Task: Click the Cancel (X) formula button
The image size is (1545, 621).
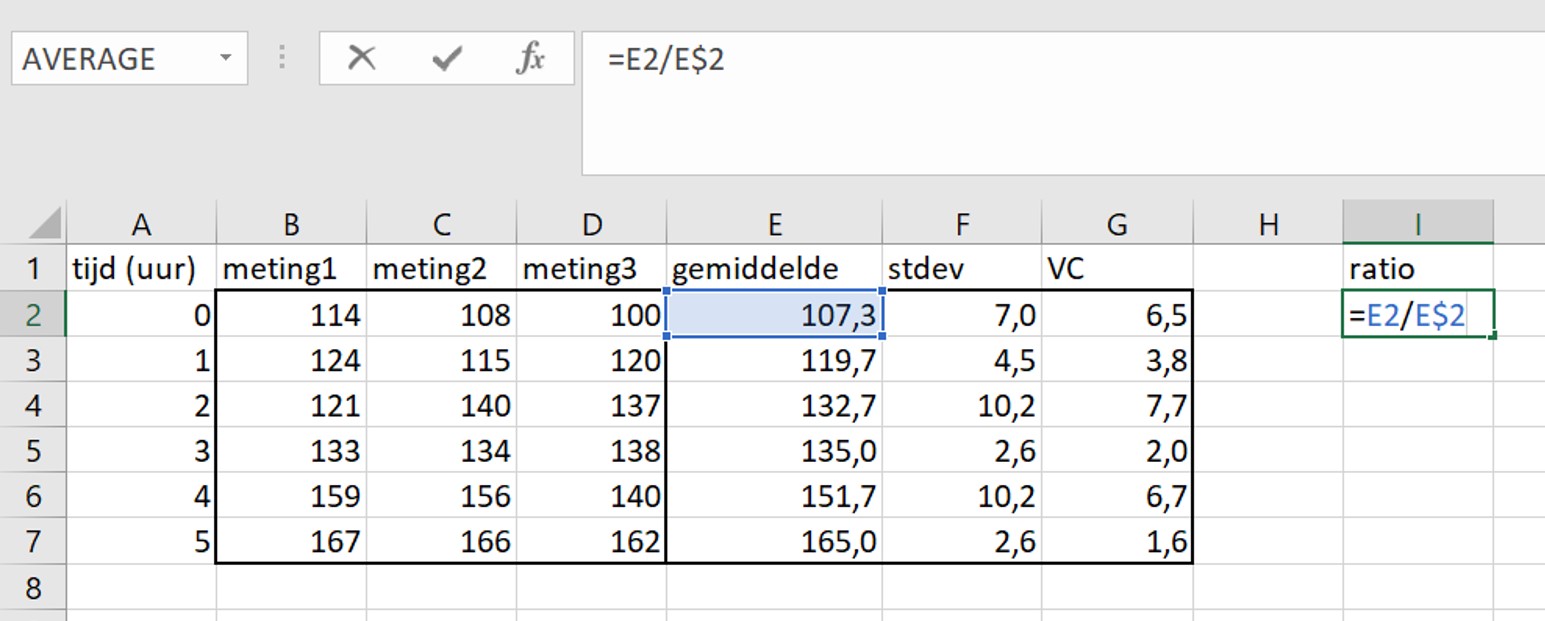Action: click(x=361, y=59)
